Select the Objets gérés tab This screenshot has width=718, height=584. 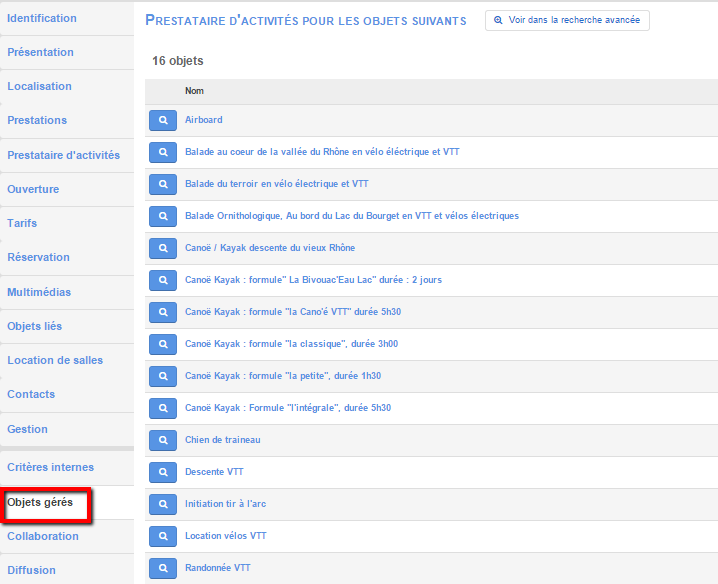pos(67,502)
